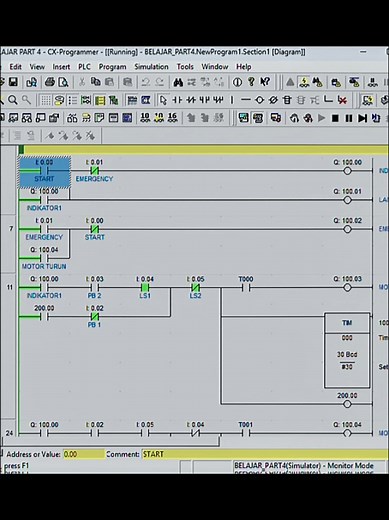Select the New Contact tool
Screen dimensions: 389x520
pos(177,100)
